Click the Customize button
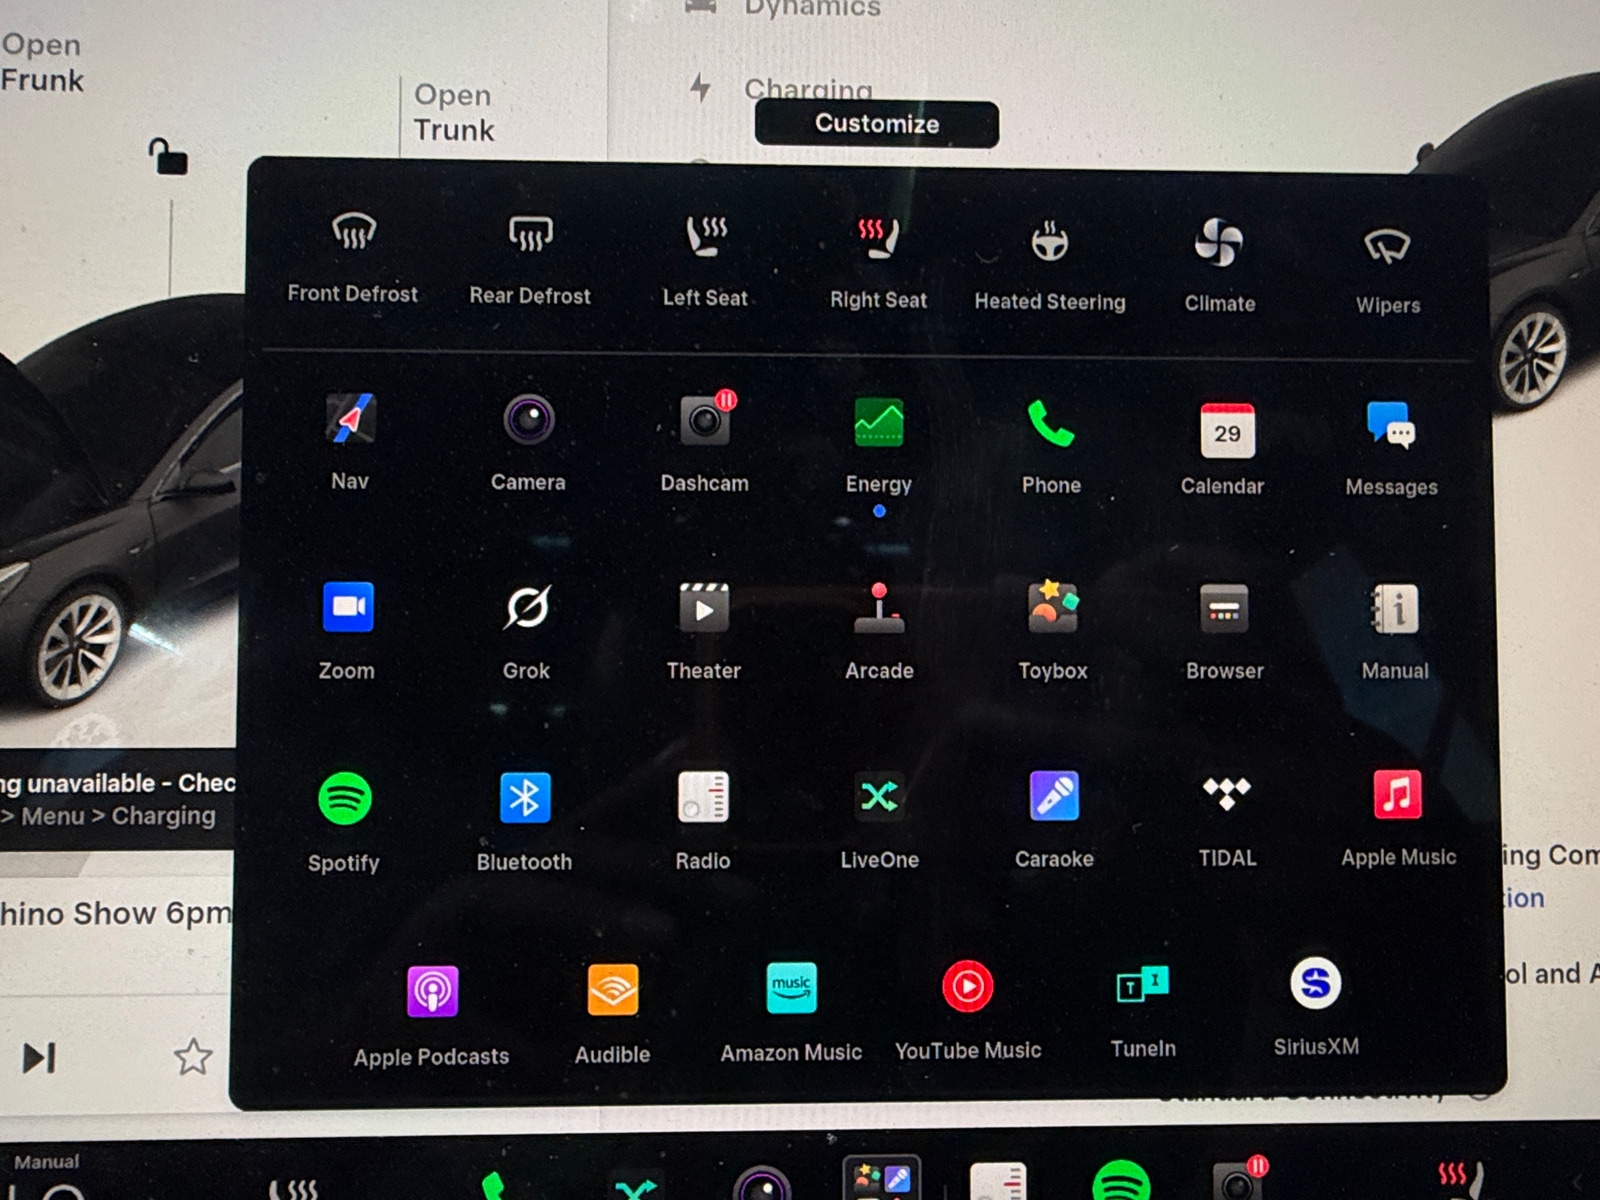 pos(877,124)
